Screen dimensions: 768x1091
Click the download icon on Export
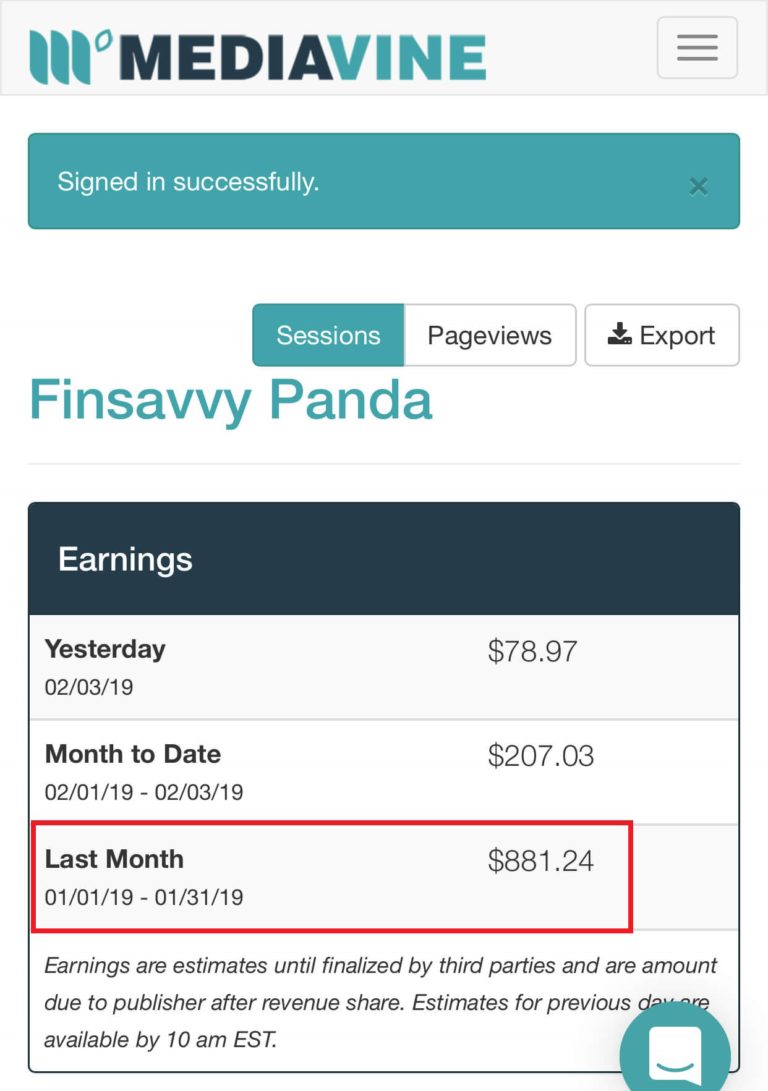tap(619, 335)
